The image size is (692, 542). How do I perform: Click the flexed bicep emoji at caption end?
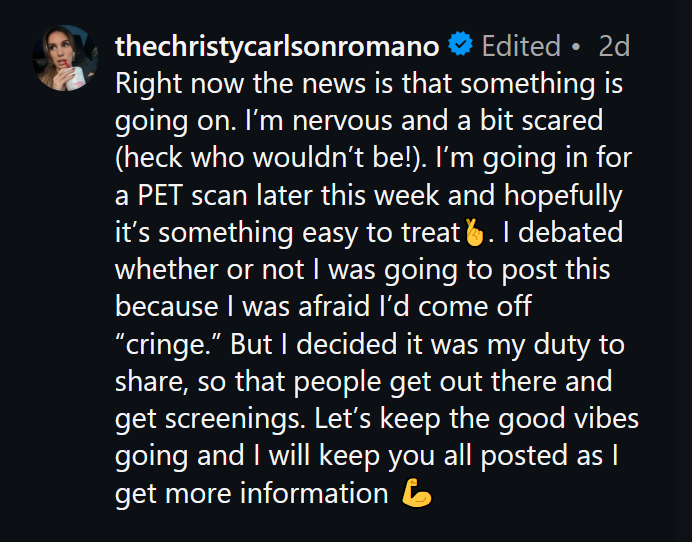pyautogui.click(x=415, y=495)
